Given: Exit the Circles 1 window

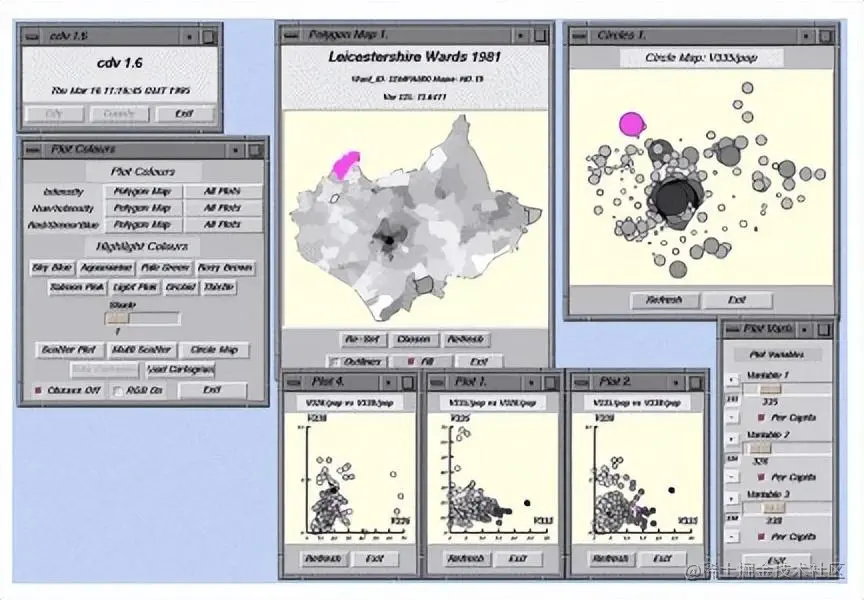Looking at the screenshot, I should pos(737,300).
